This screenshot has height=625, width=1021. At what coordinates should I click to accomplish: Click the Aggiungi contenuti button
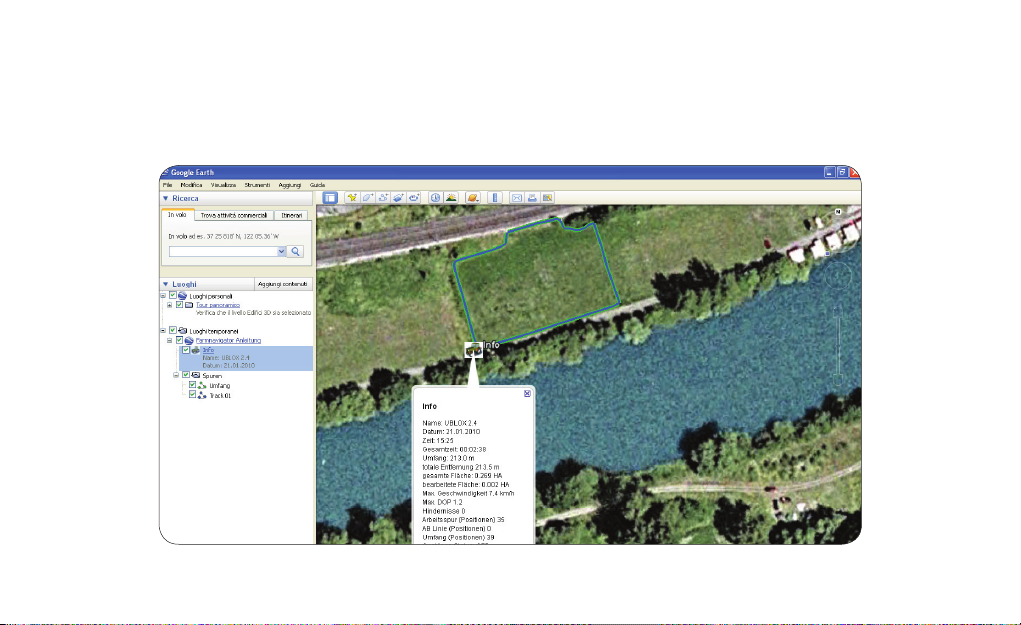[x=283, y=285]
